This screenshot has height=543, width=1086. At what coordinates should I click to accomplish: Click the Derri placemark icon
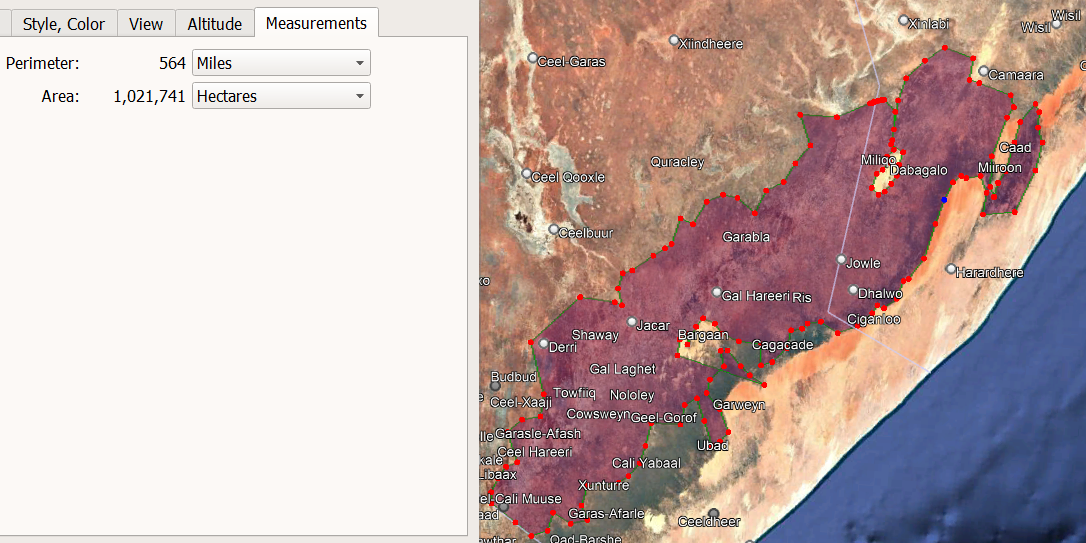pos(543,344)
